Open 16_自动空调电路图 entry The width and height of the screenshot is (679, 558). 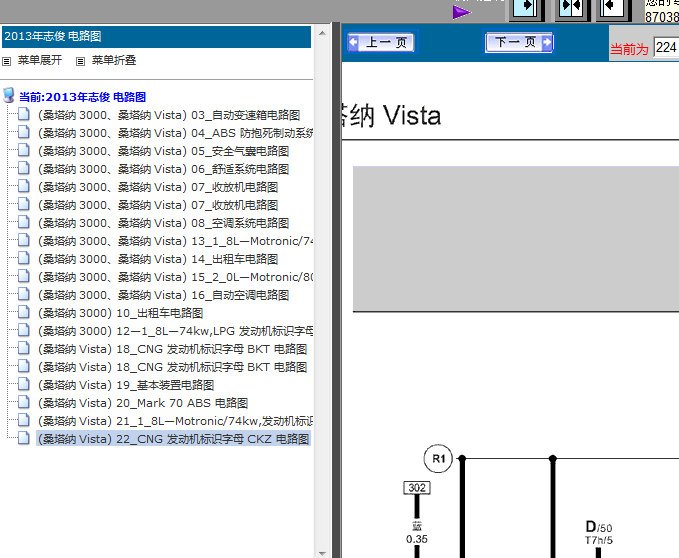coord(163,295)
